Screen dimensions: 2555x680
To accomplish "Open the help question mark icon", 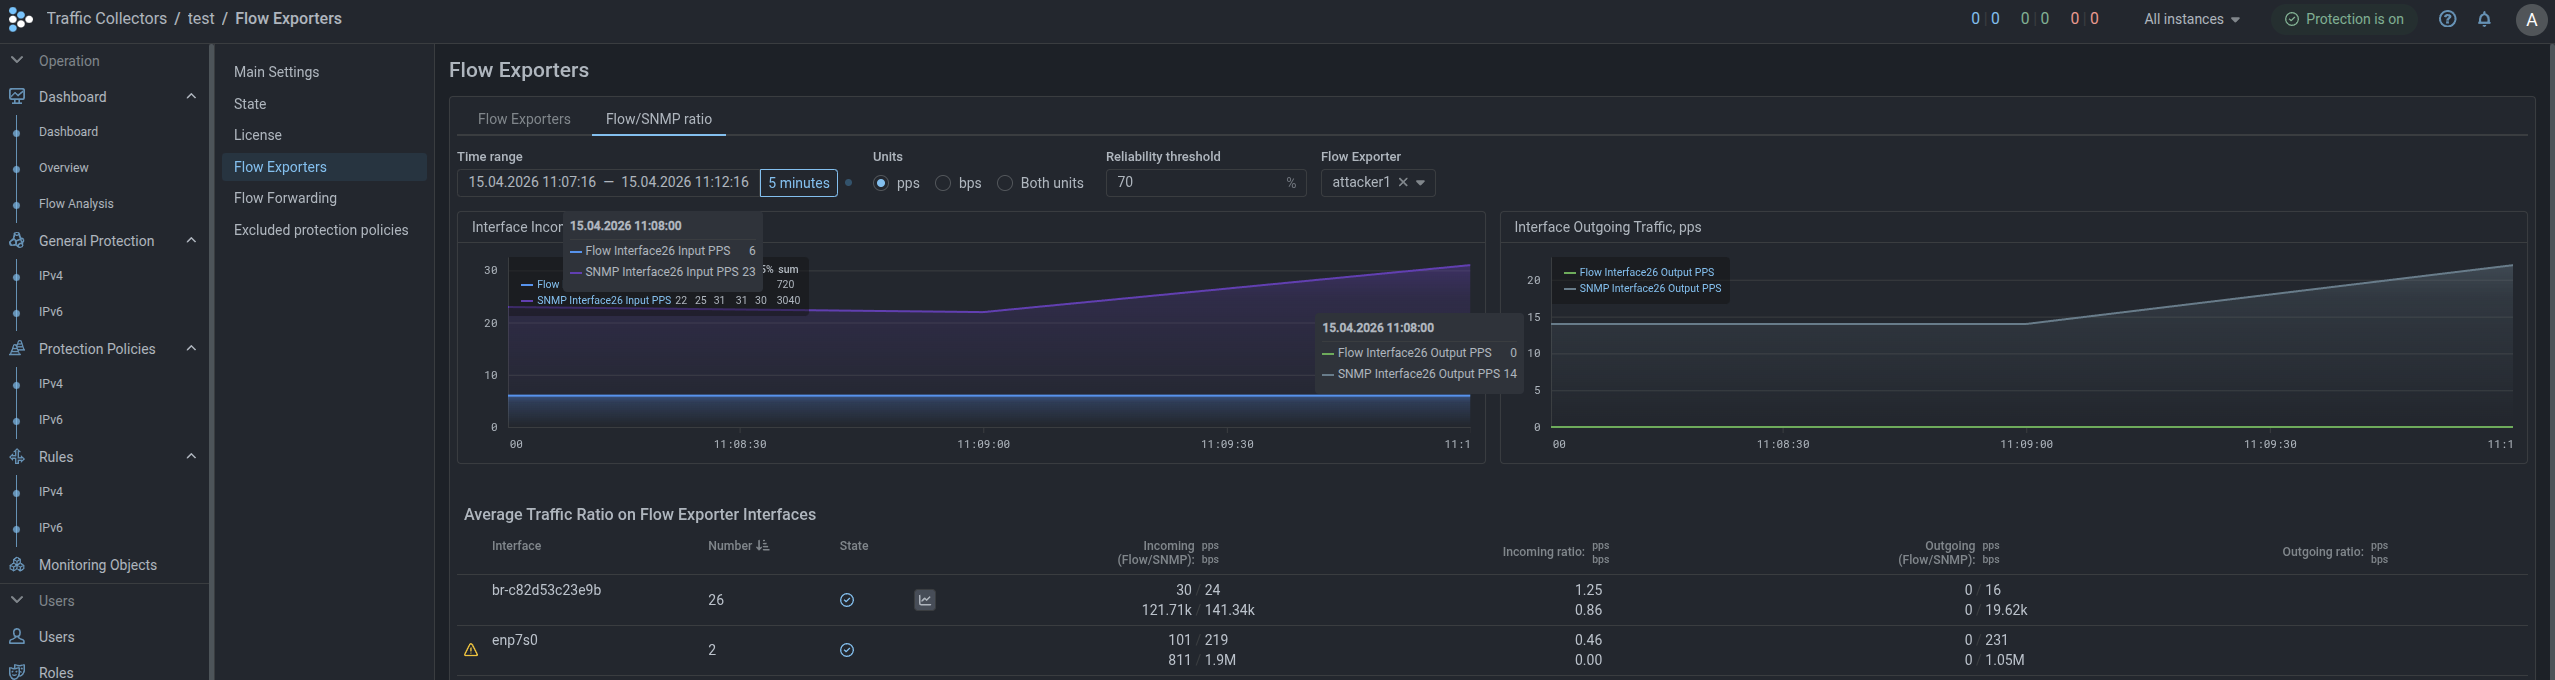I will [2447, 19].
